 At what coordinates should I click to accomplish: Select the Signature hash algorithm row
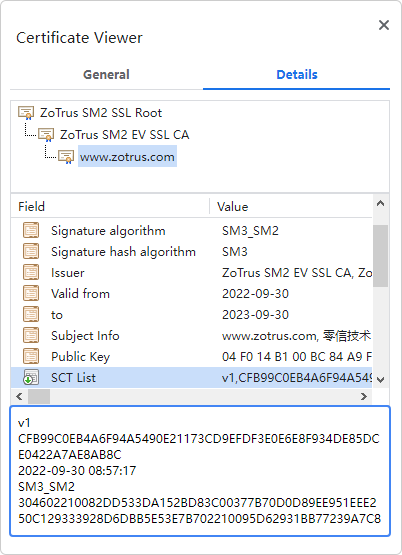[x=191, y=251]
